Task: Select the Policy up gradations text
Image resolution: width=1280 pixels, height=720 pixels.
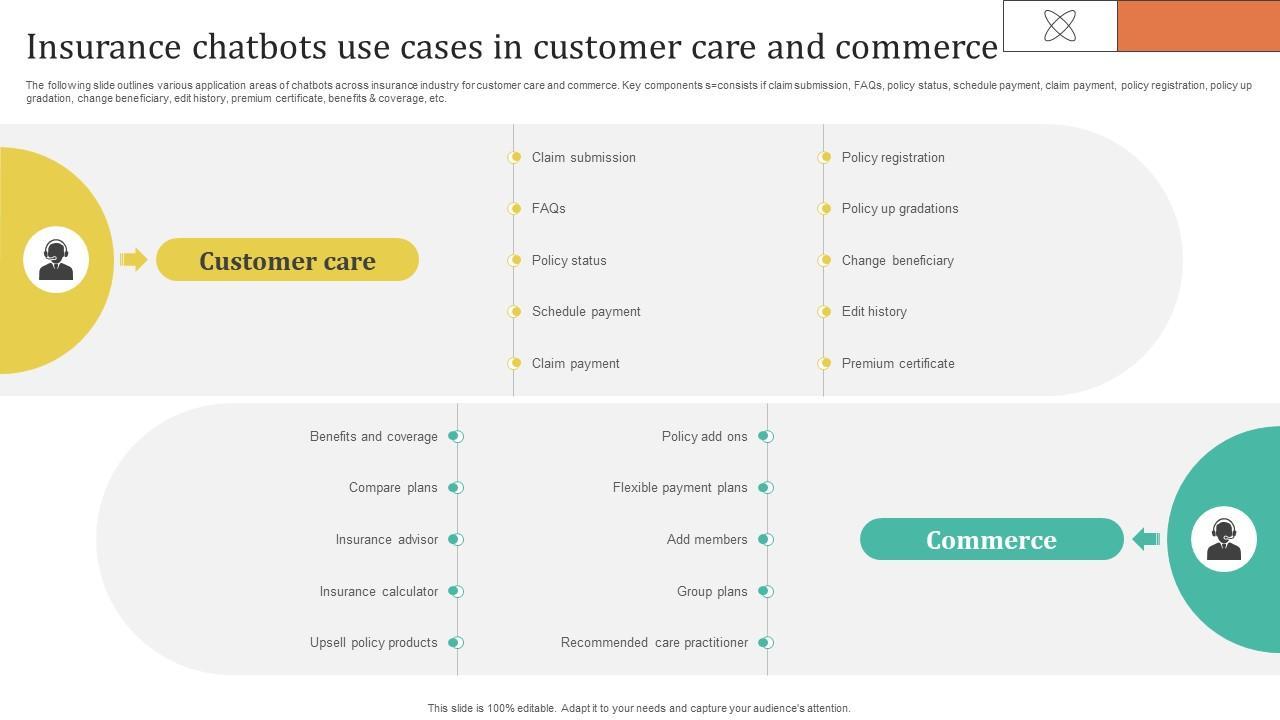Action: [x=900, y=208]
